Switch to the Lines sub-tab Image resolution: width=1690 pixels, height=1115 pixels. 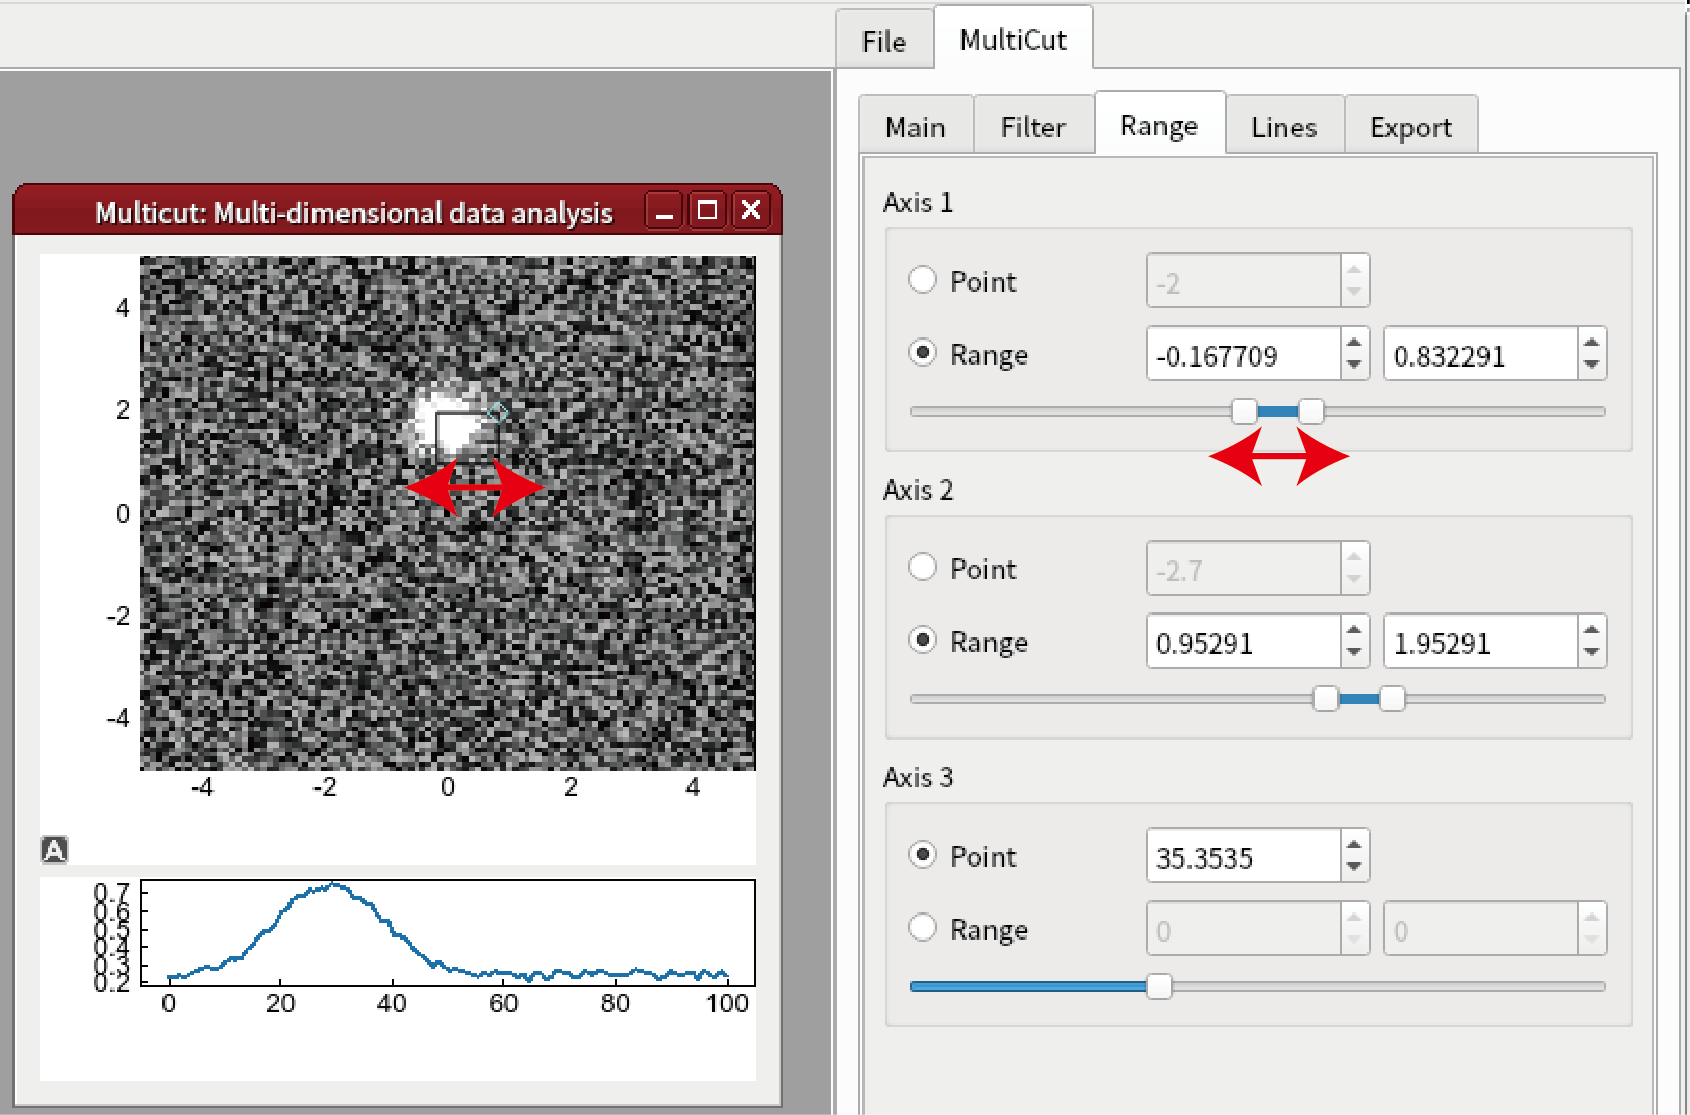click(x=1284, y=127)
